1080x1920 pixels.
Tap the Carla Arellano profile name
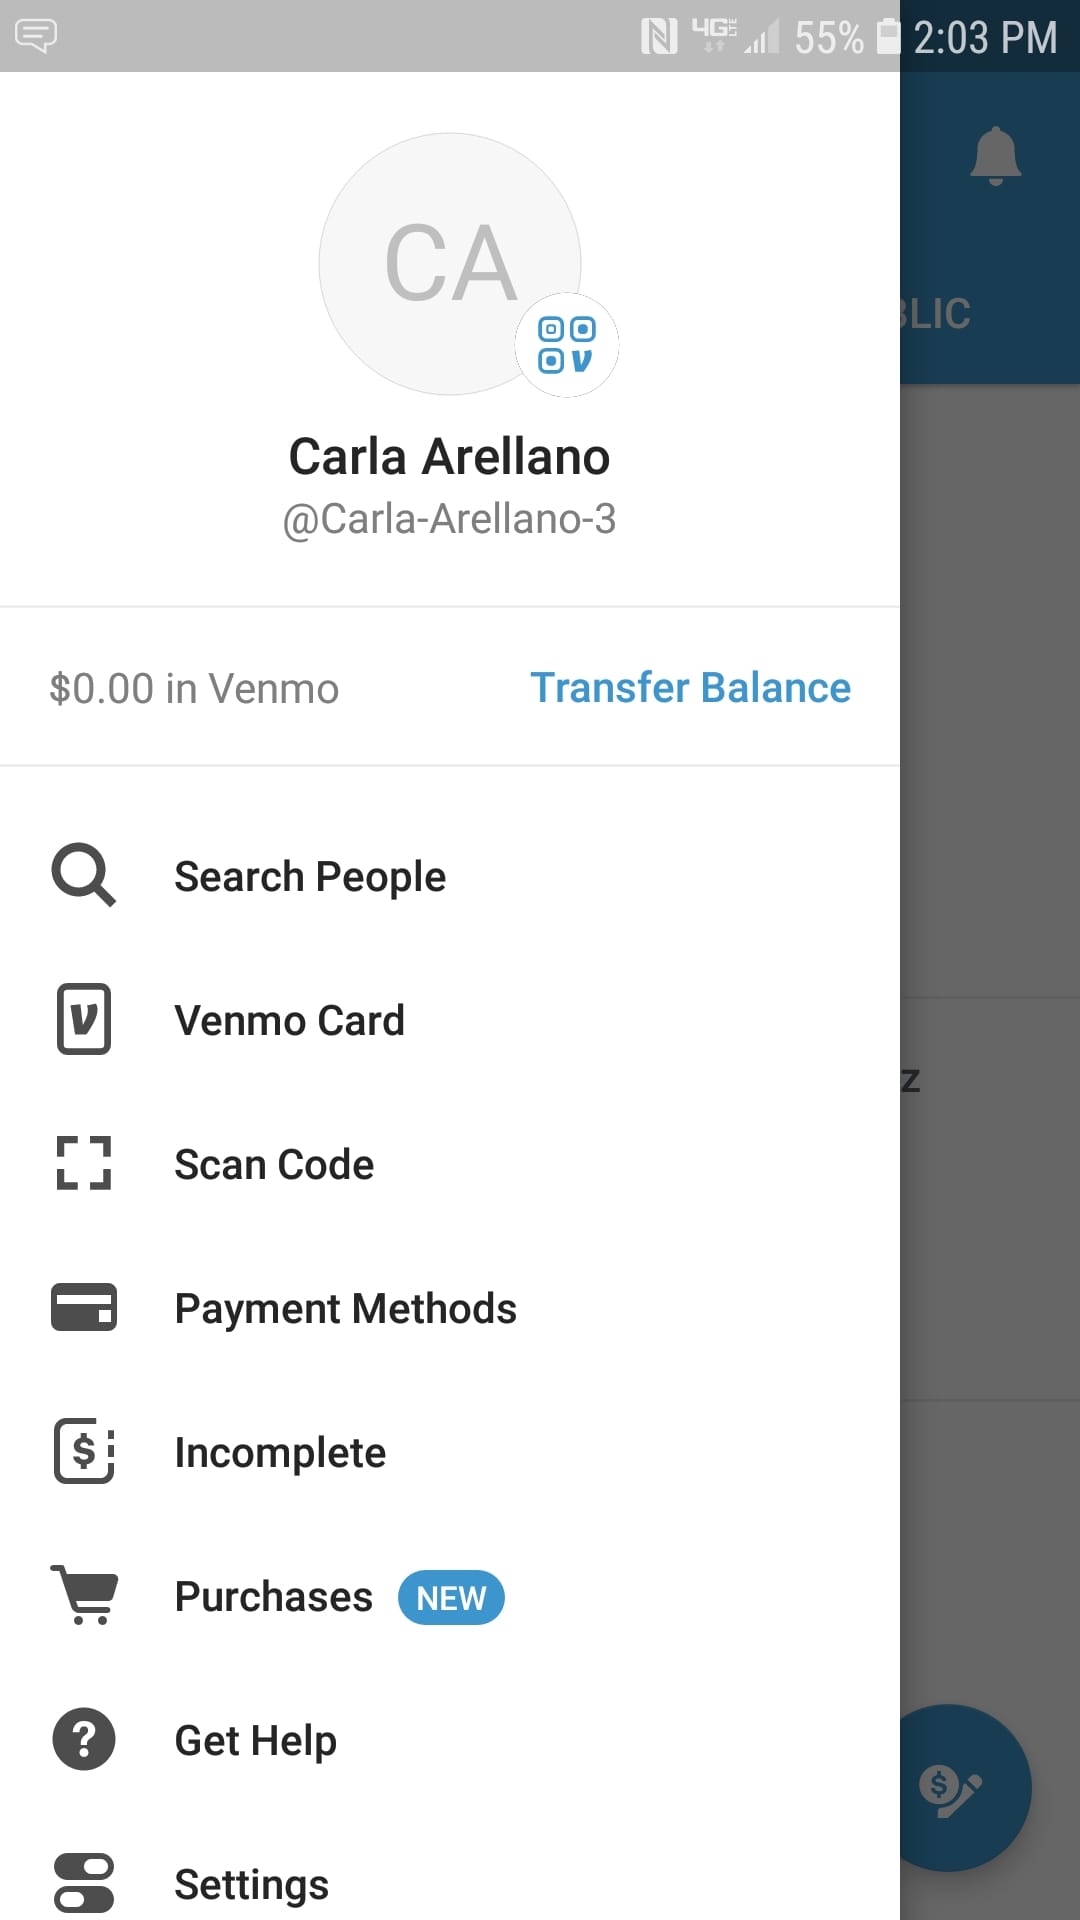(449, 457)
